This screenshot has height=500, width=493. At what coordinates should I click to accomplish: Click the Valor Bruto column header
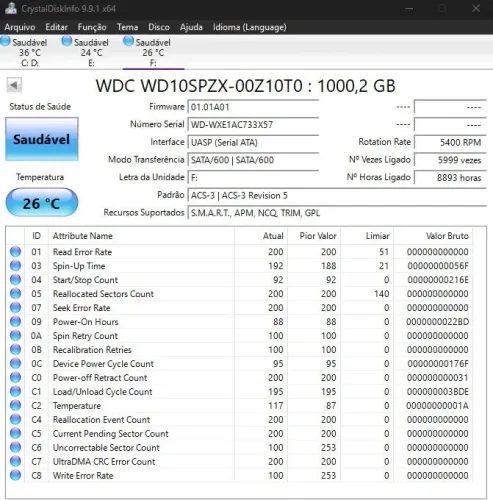pos(433,236)
